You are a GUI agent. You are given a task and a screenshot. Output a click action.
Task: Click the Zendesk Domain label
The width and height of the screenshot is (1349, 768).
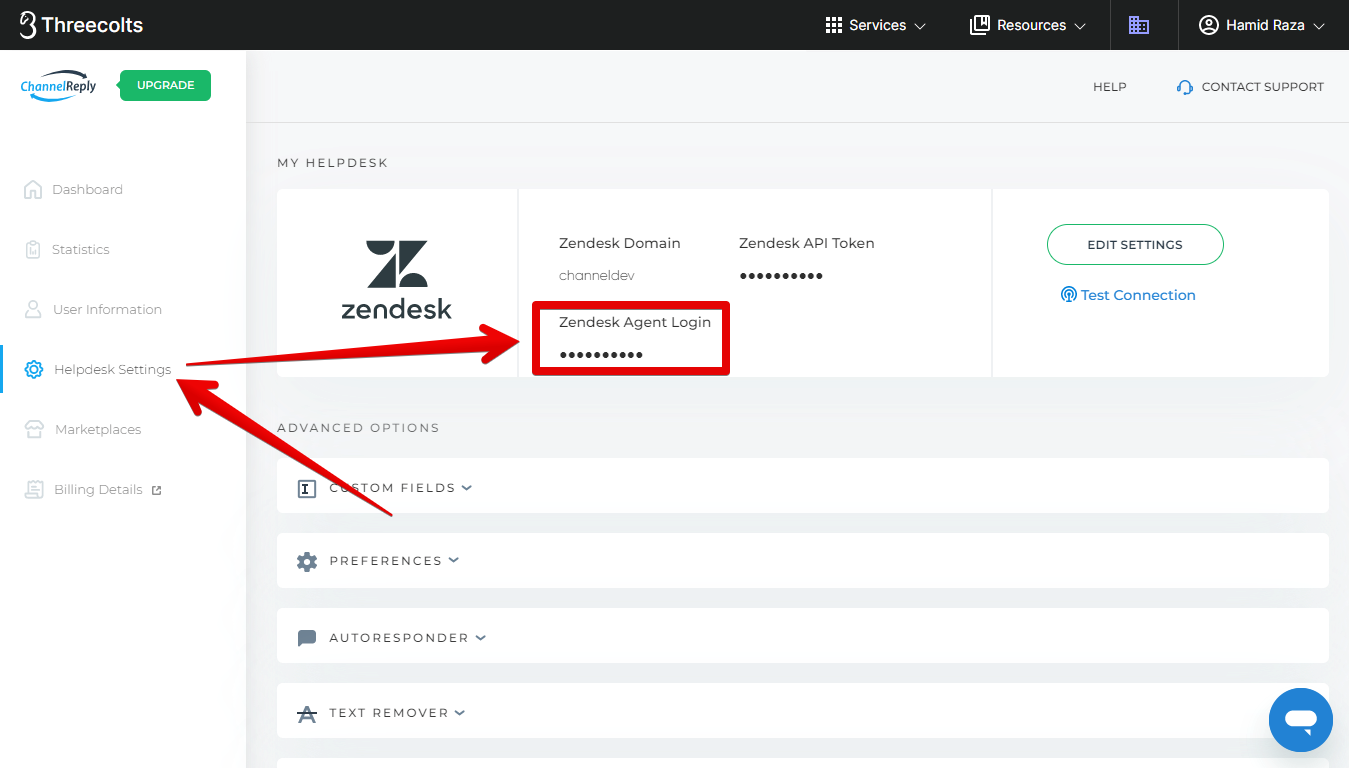tap(620, 243)
